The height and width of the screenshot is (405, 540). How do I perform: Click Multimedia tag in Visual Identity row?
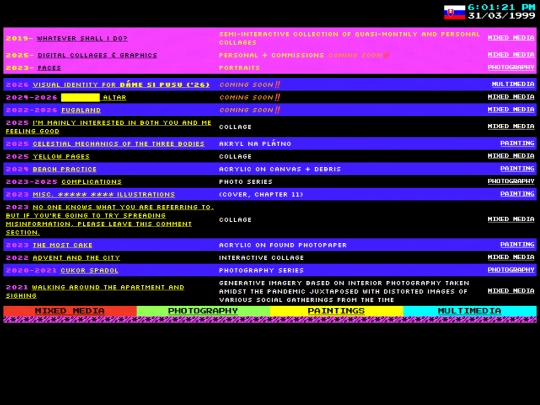click(x=513, y=84)
